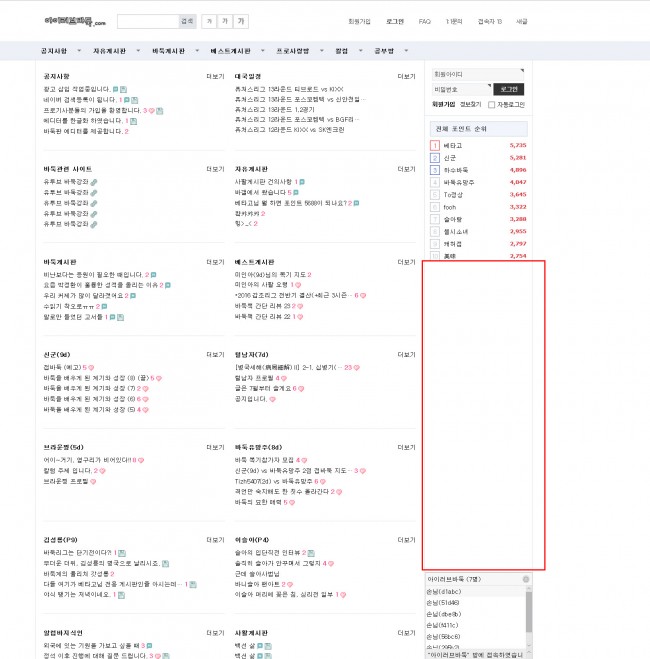The image size is (650, 659).
Task: Select the largest 가 font-size button
Action: pyautogui.click(x=241, y=21)
